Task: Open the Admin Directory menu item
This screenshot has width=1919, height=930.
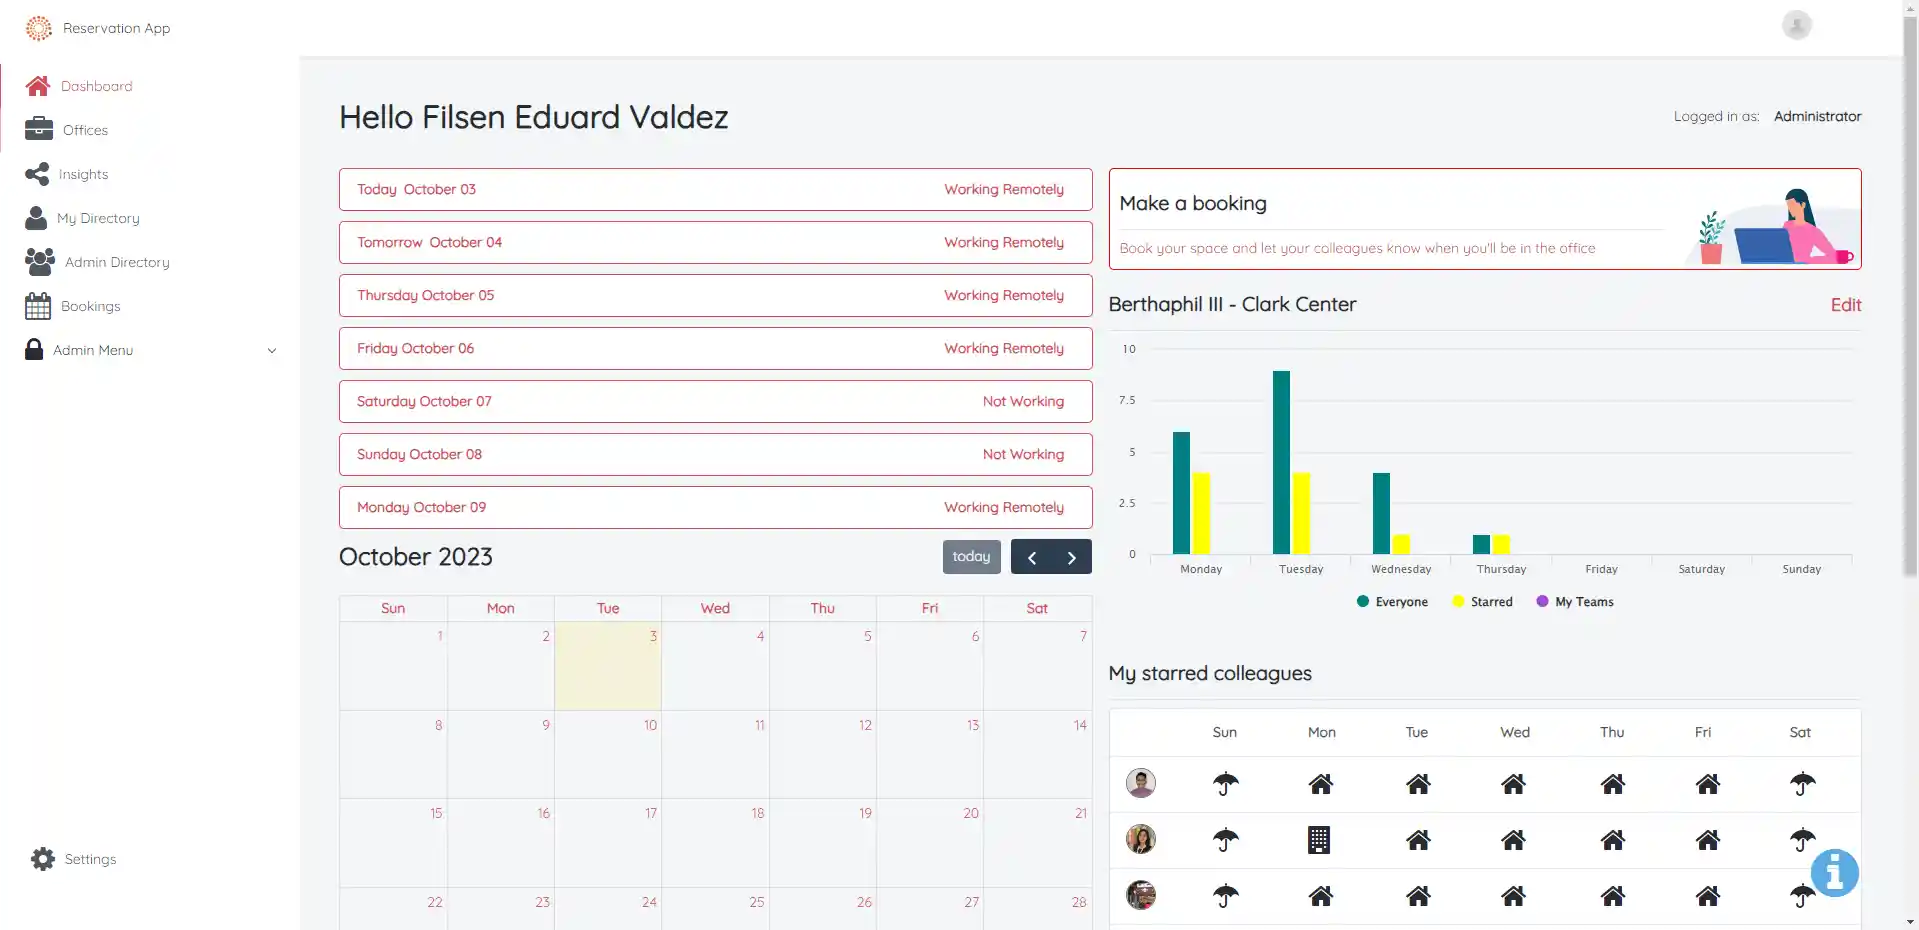Action: [x=117, y=262]
